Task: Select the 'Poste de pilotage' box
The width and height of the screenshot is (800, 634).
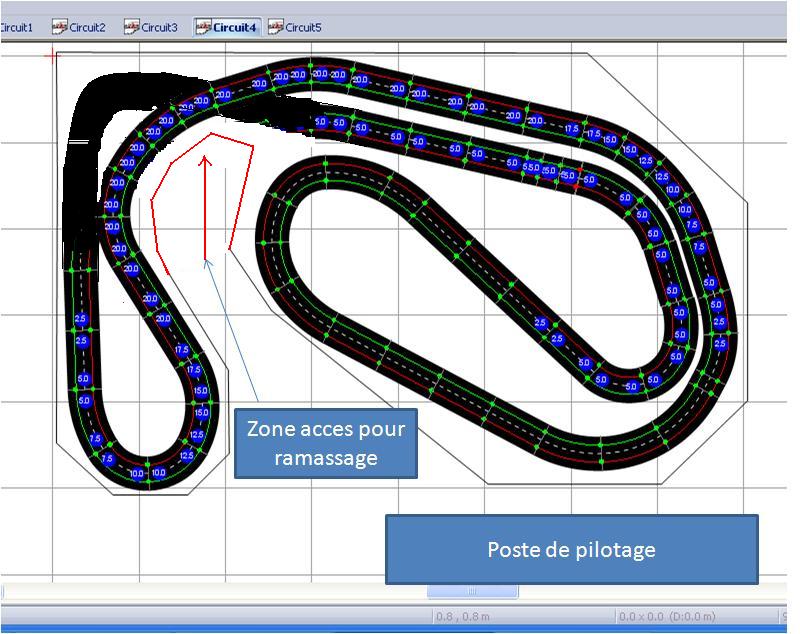Action: pos(572,549)
